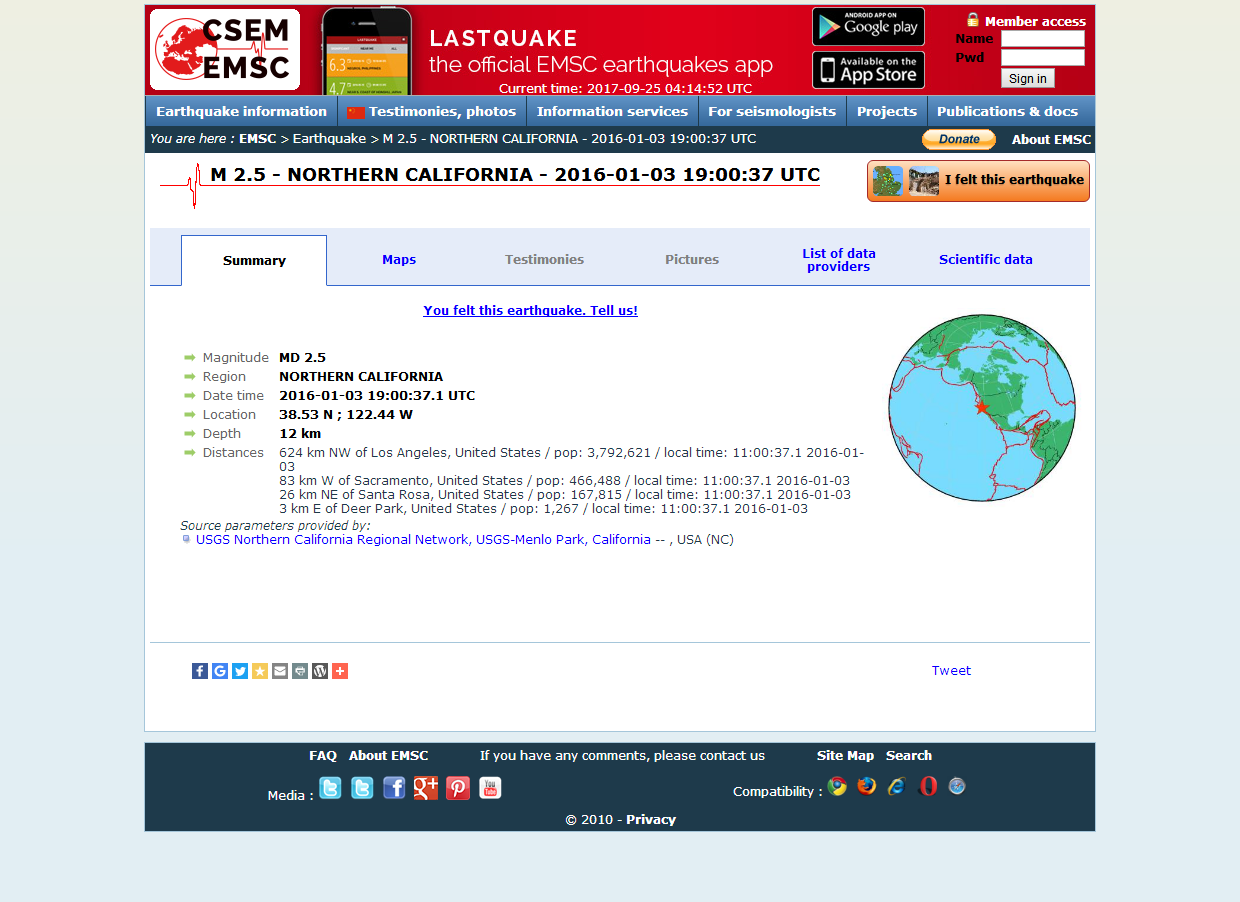This screenshot has width=1240, height=902.
Task: Open the About EMSC footer link
Action: (x=388, y=756)
